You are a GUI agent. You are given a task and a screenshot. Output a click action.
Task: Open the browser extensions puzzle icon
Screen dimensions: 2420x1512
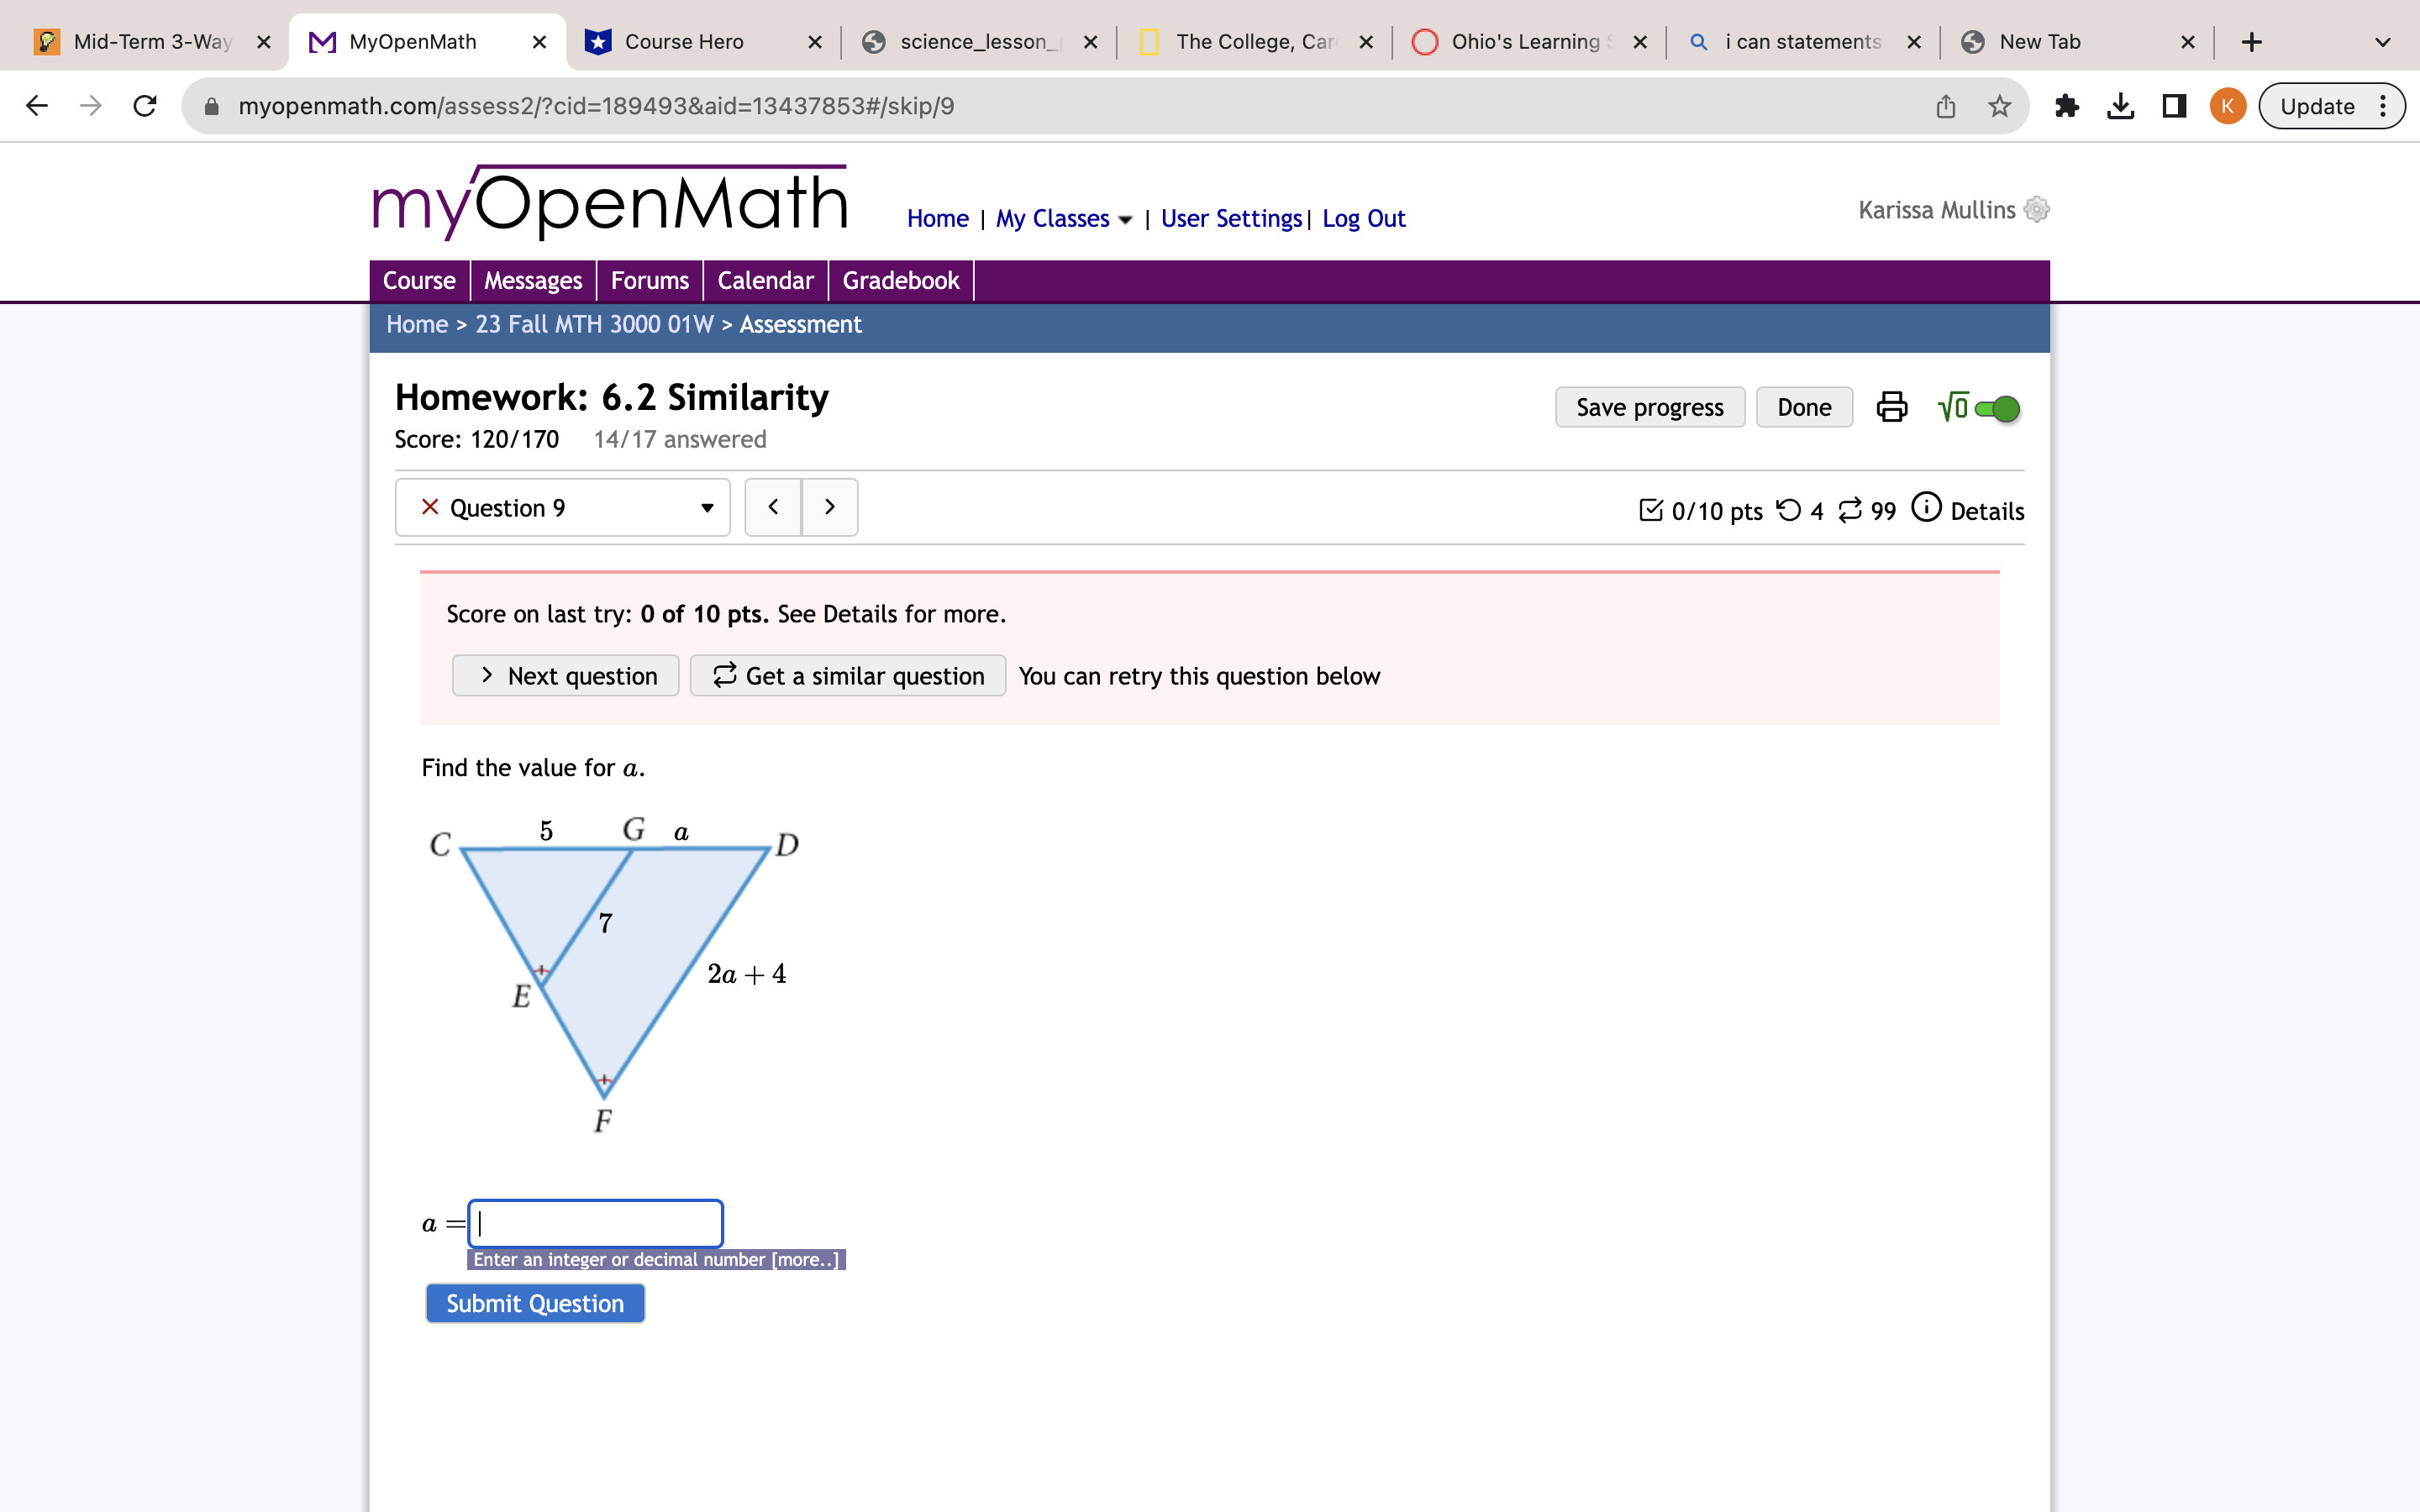tap(2067, 105)
